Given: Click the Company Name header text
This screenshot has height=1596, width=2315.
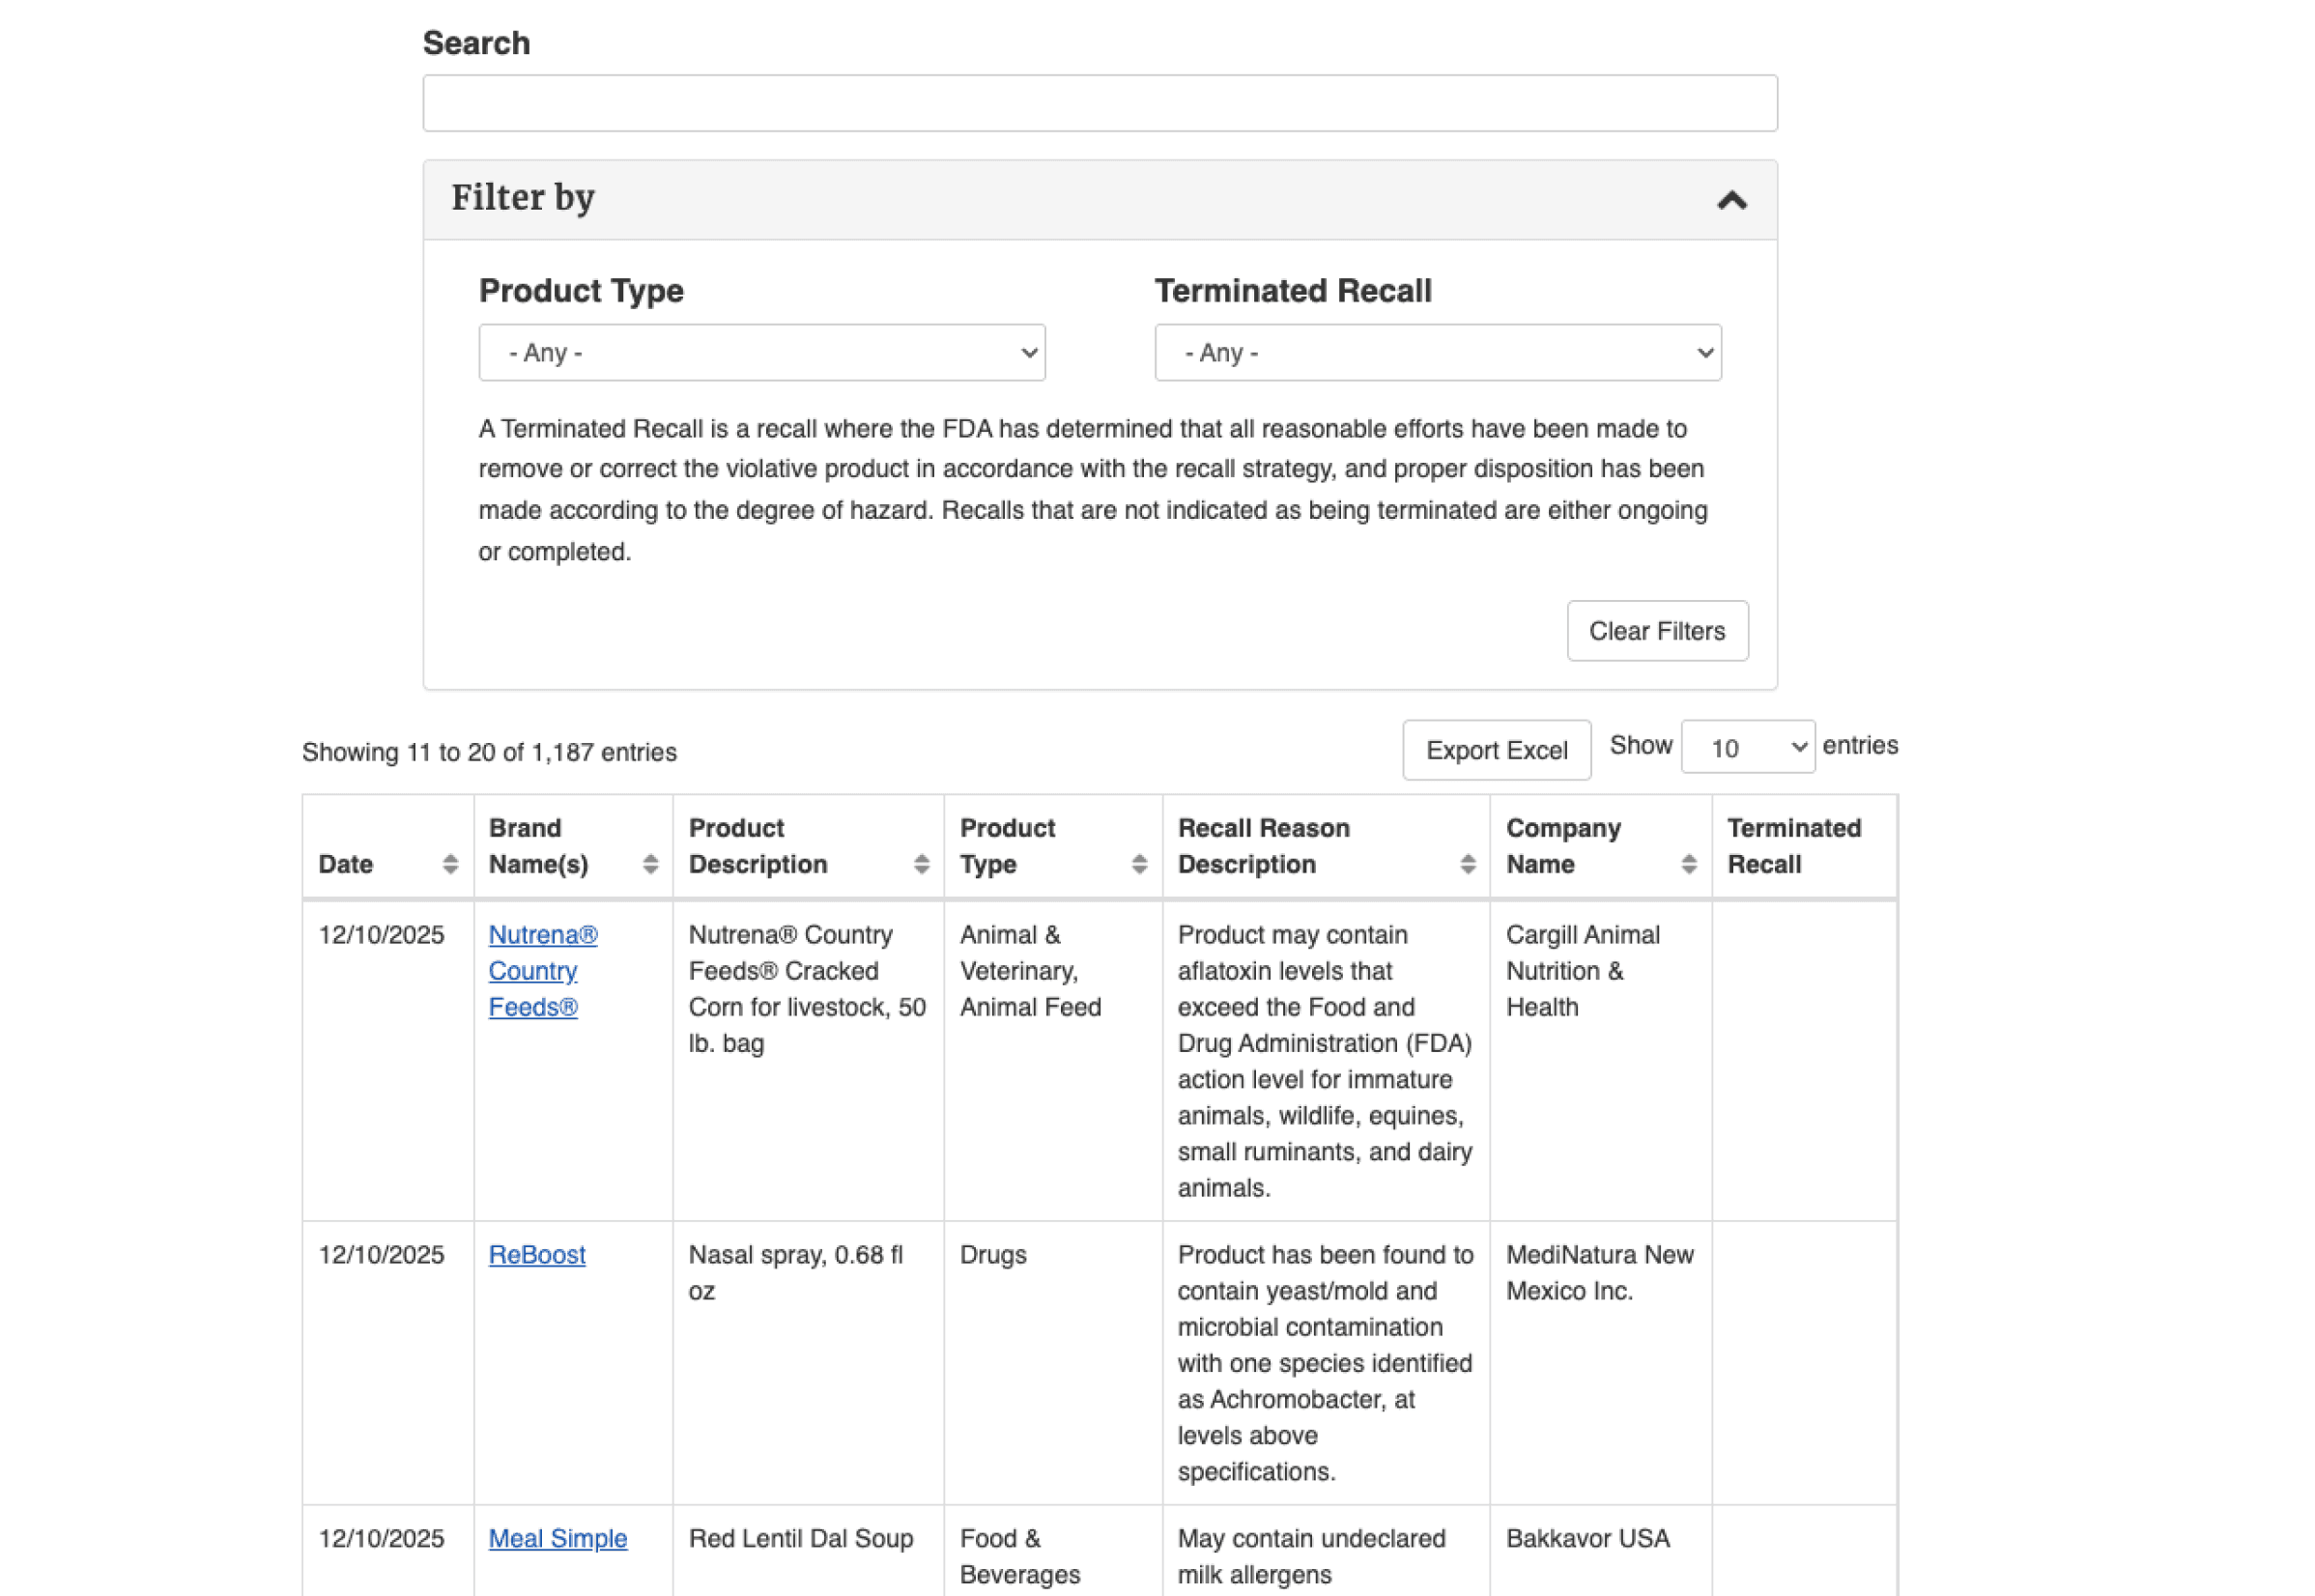Looking at the screenshot, I should (1562, 846).
